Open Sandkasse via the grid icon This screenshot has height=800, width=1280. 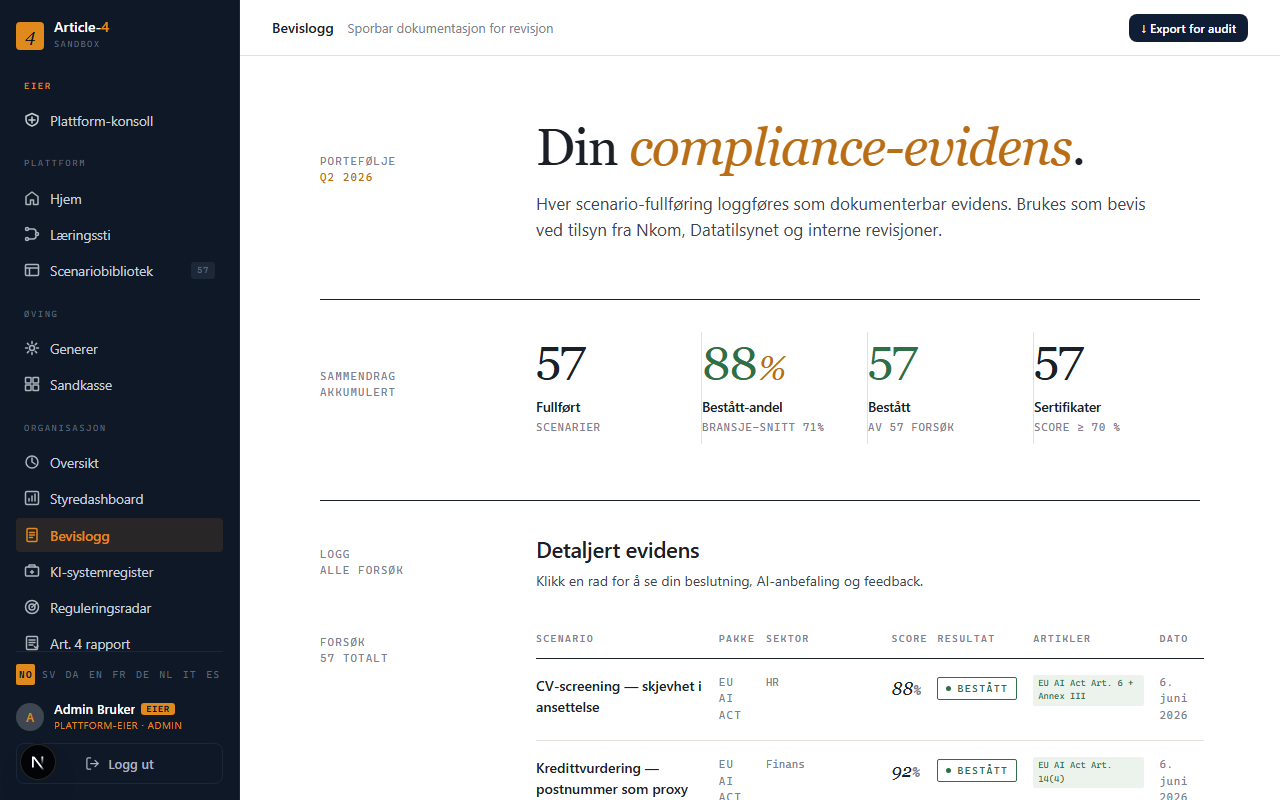click(x=32, y=385)
